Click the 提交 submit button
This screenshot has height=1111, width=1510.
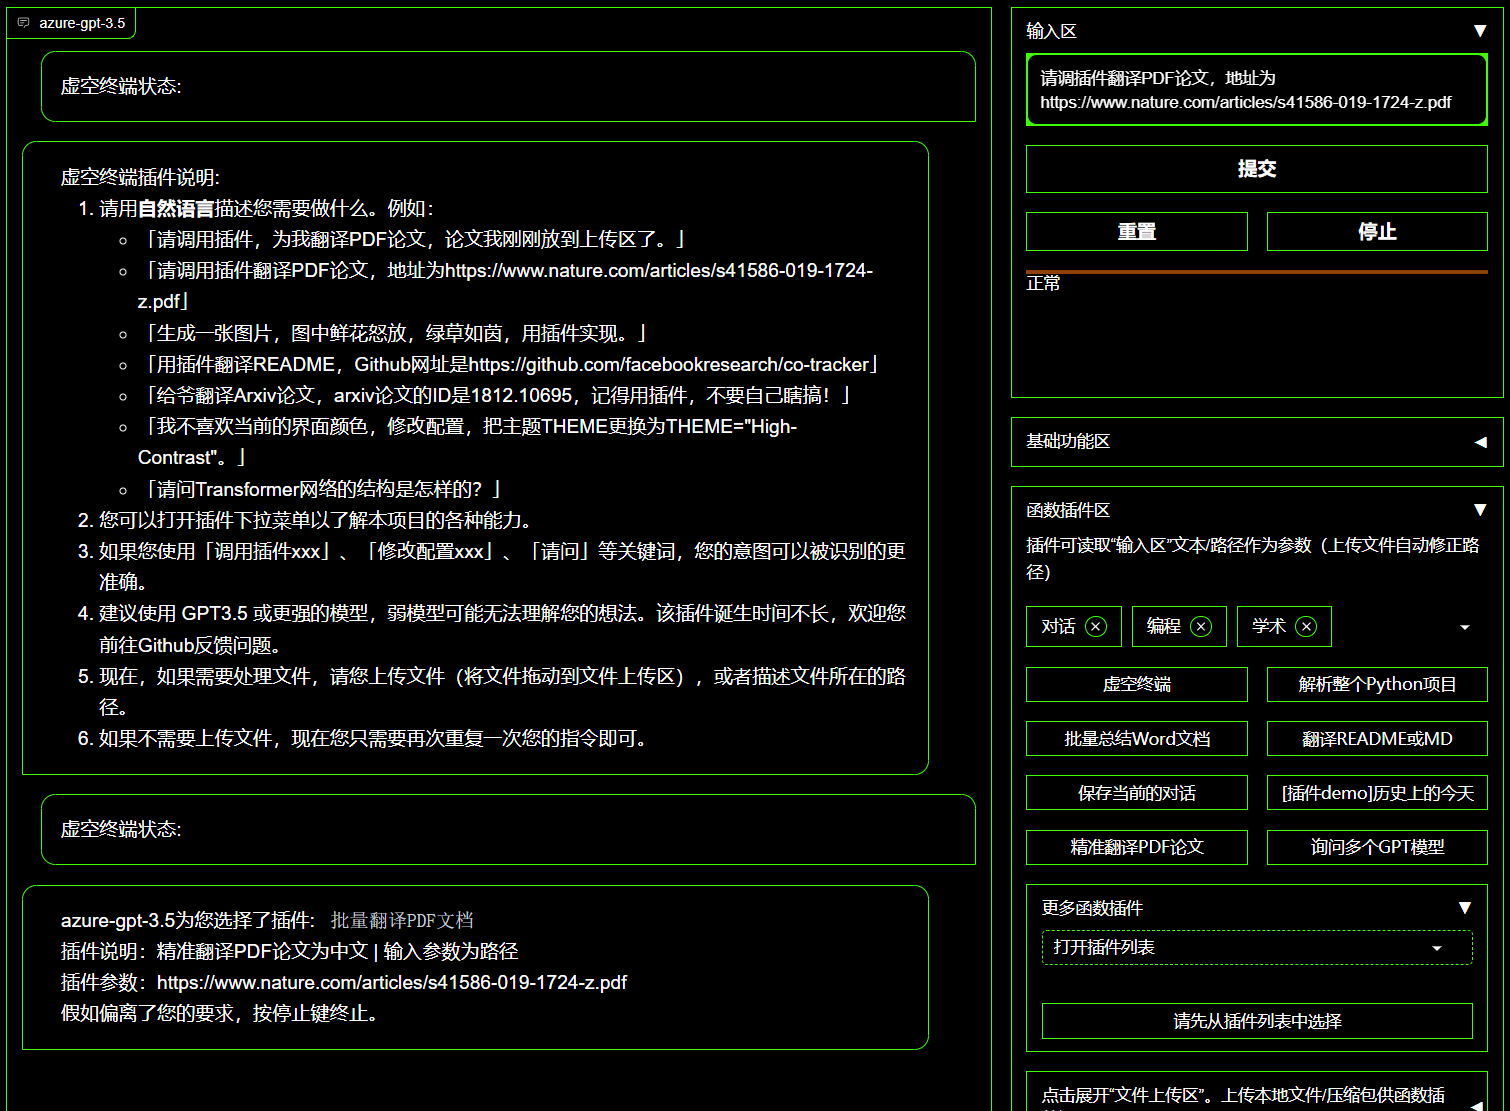click(x=1256, y=169)
